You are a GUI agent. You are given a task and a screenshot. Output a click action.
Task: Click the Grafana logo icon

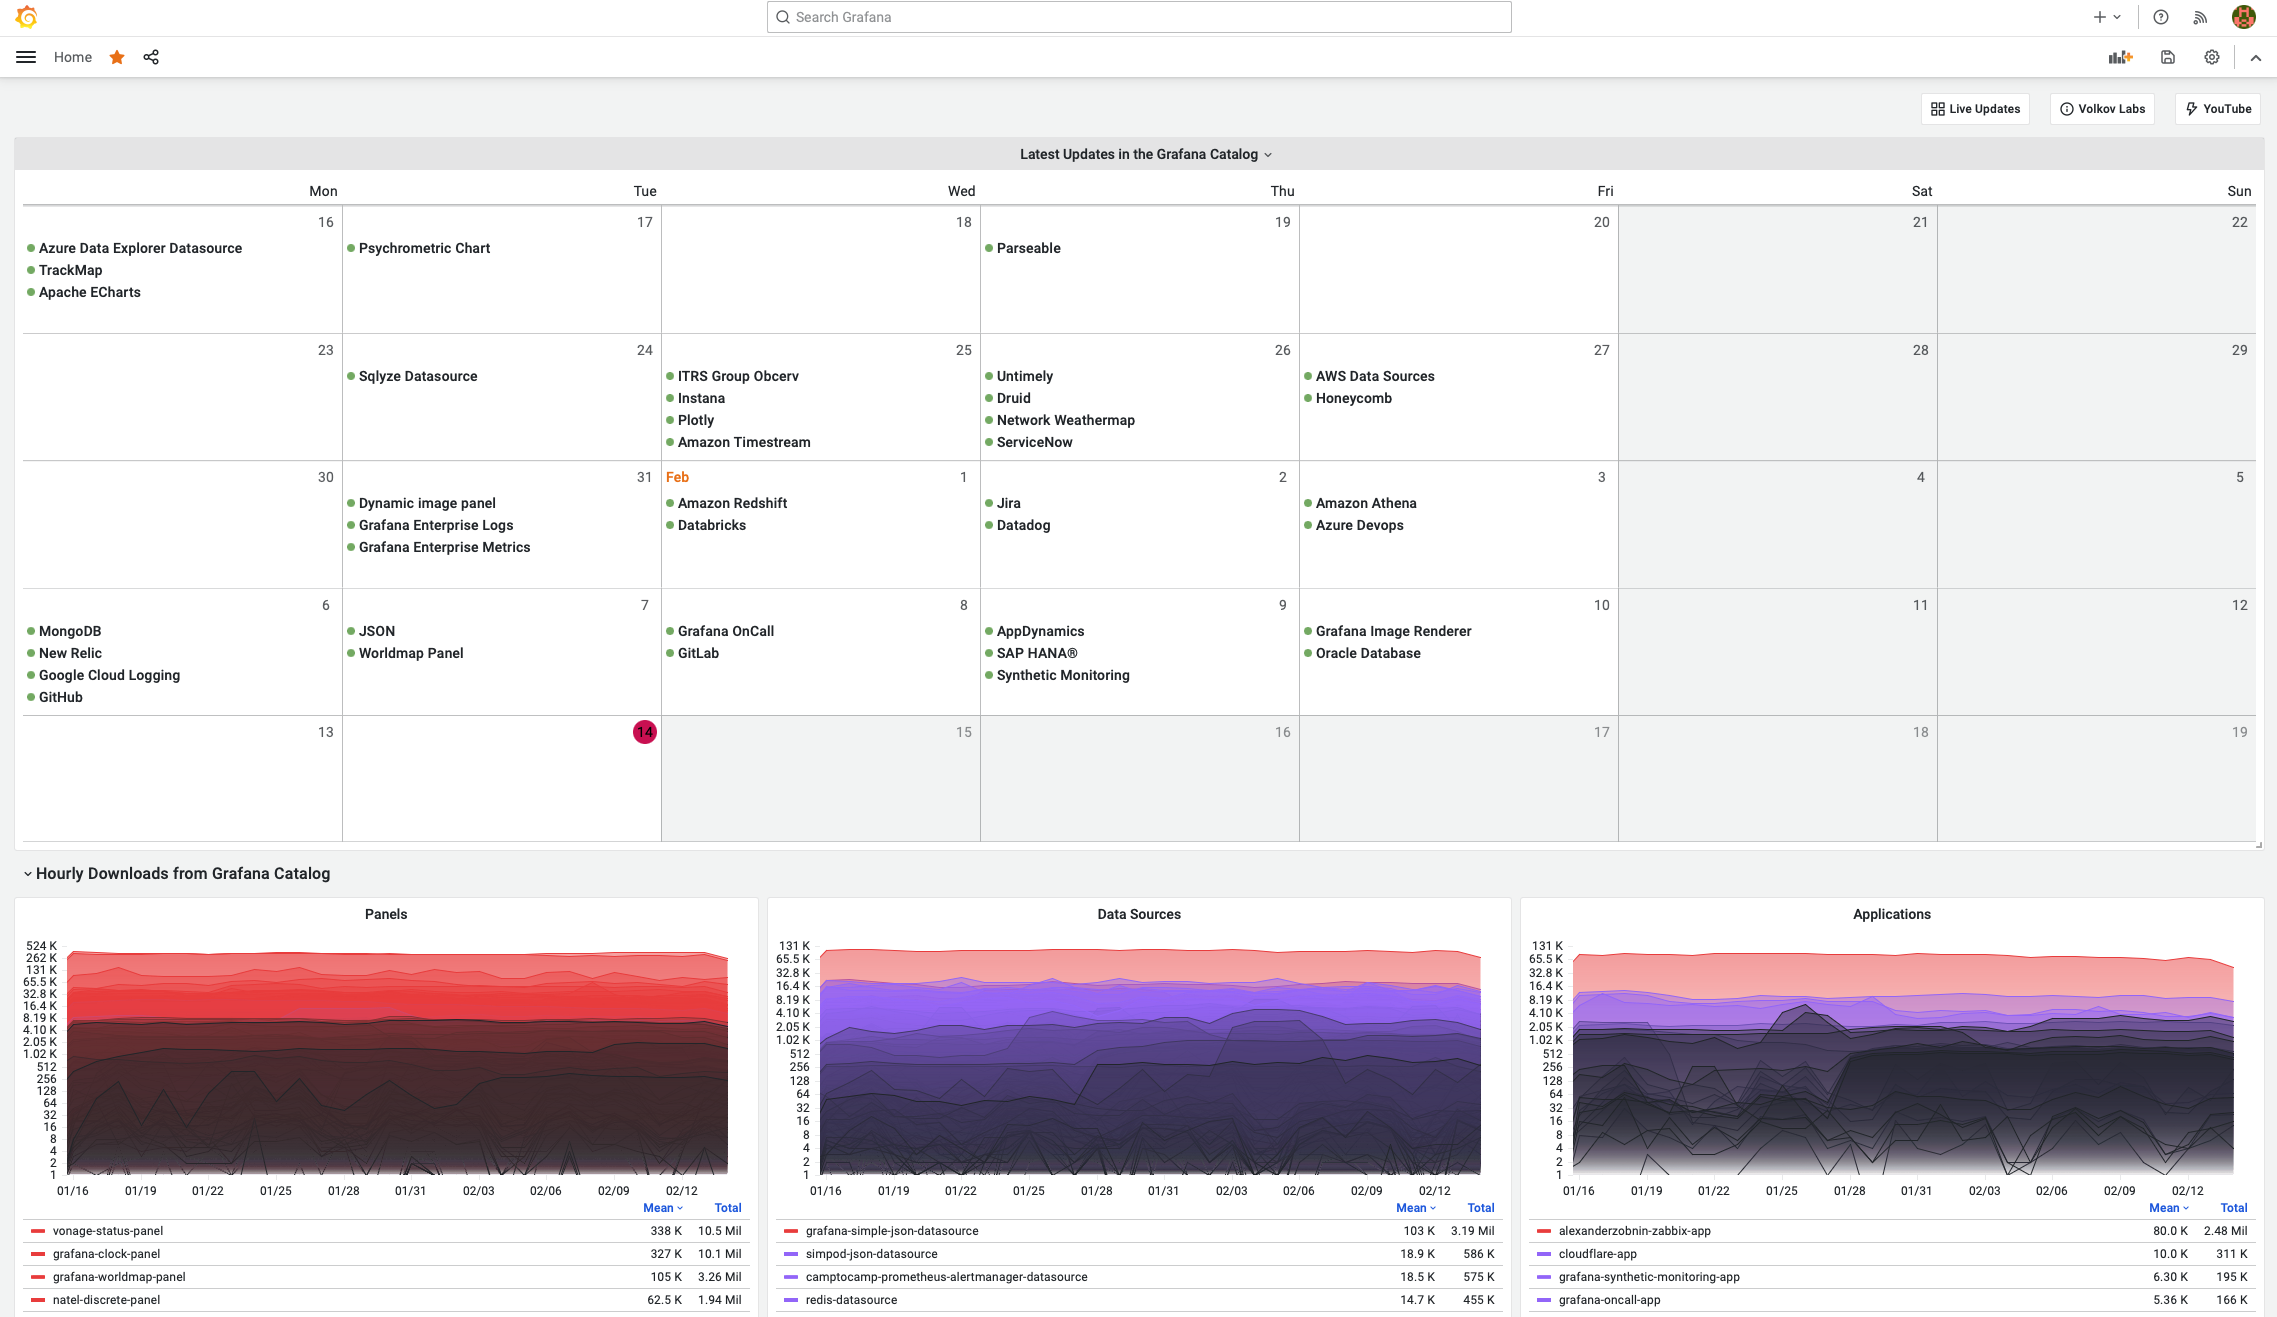point(27,17)
